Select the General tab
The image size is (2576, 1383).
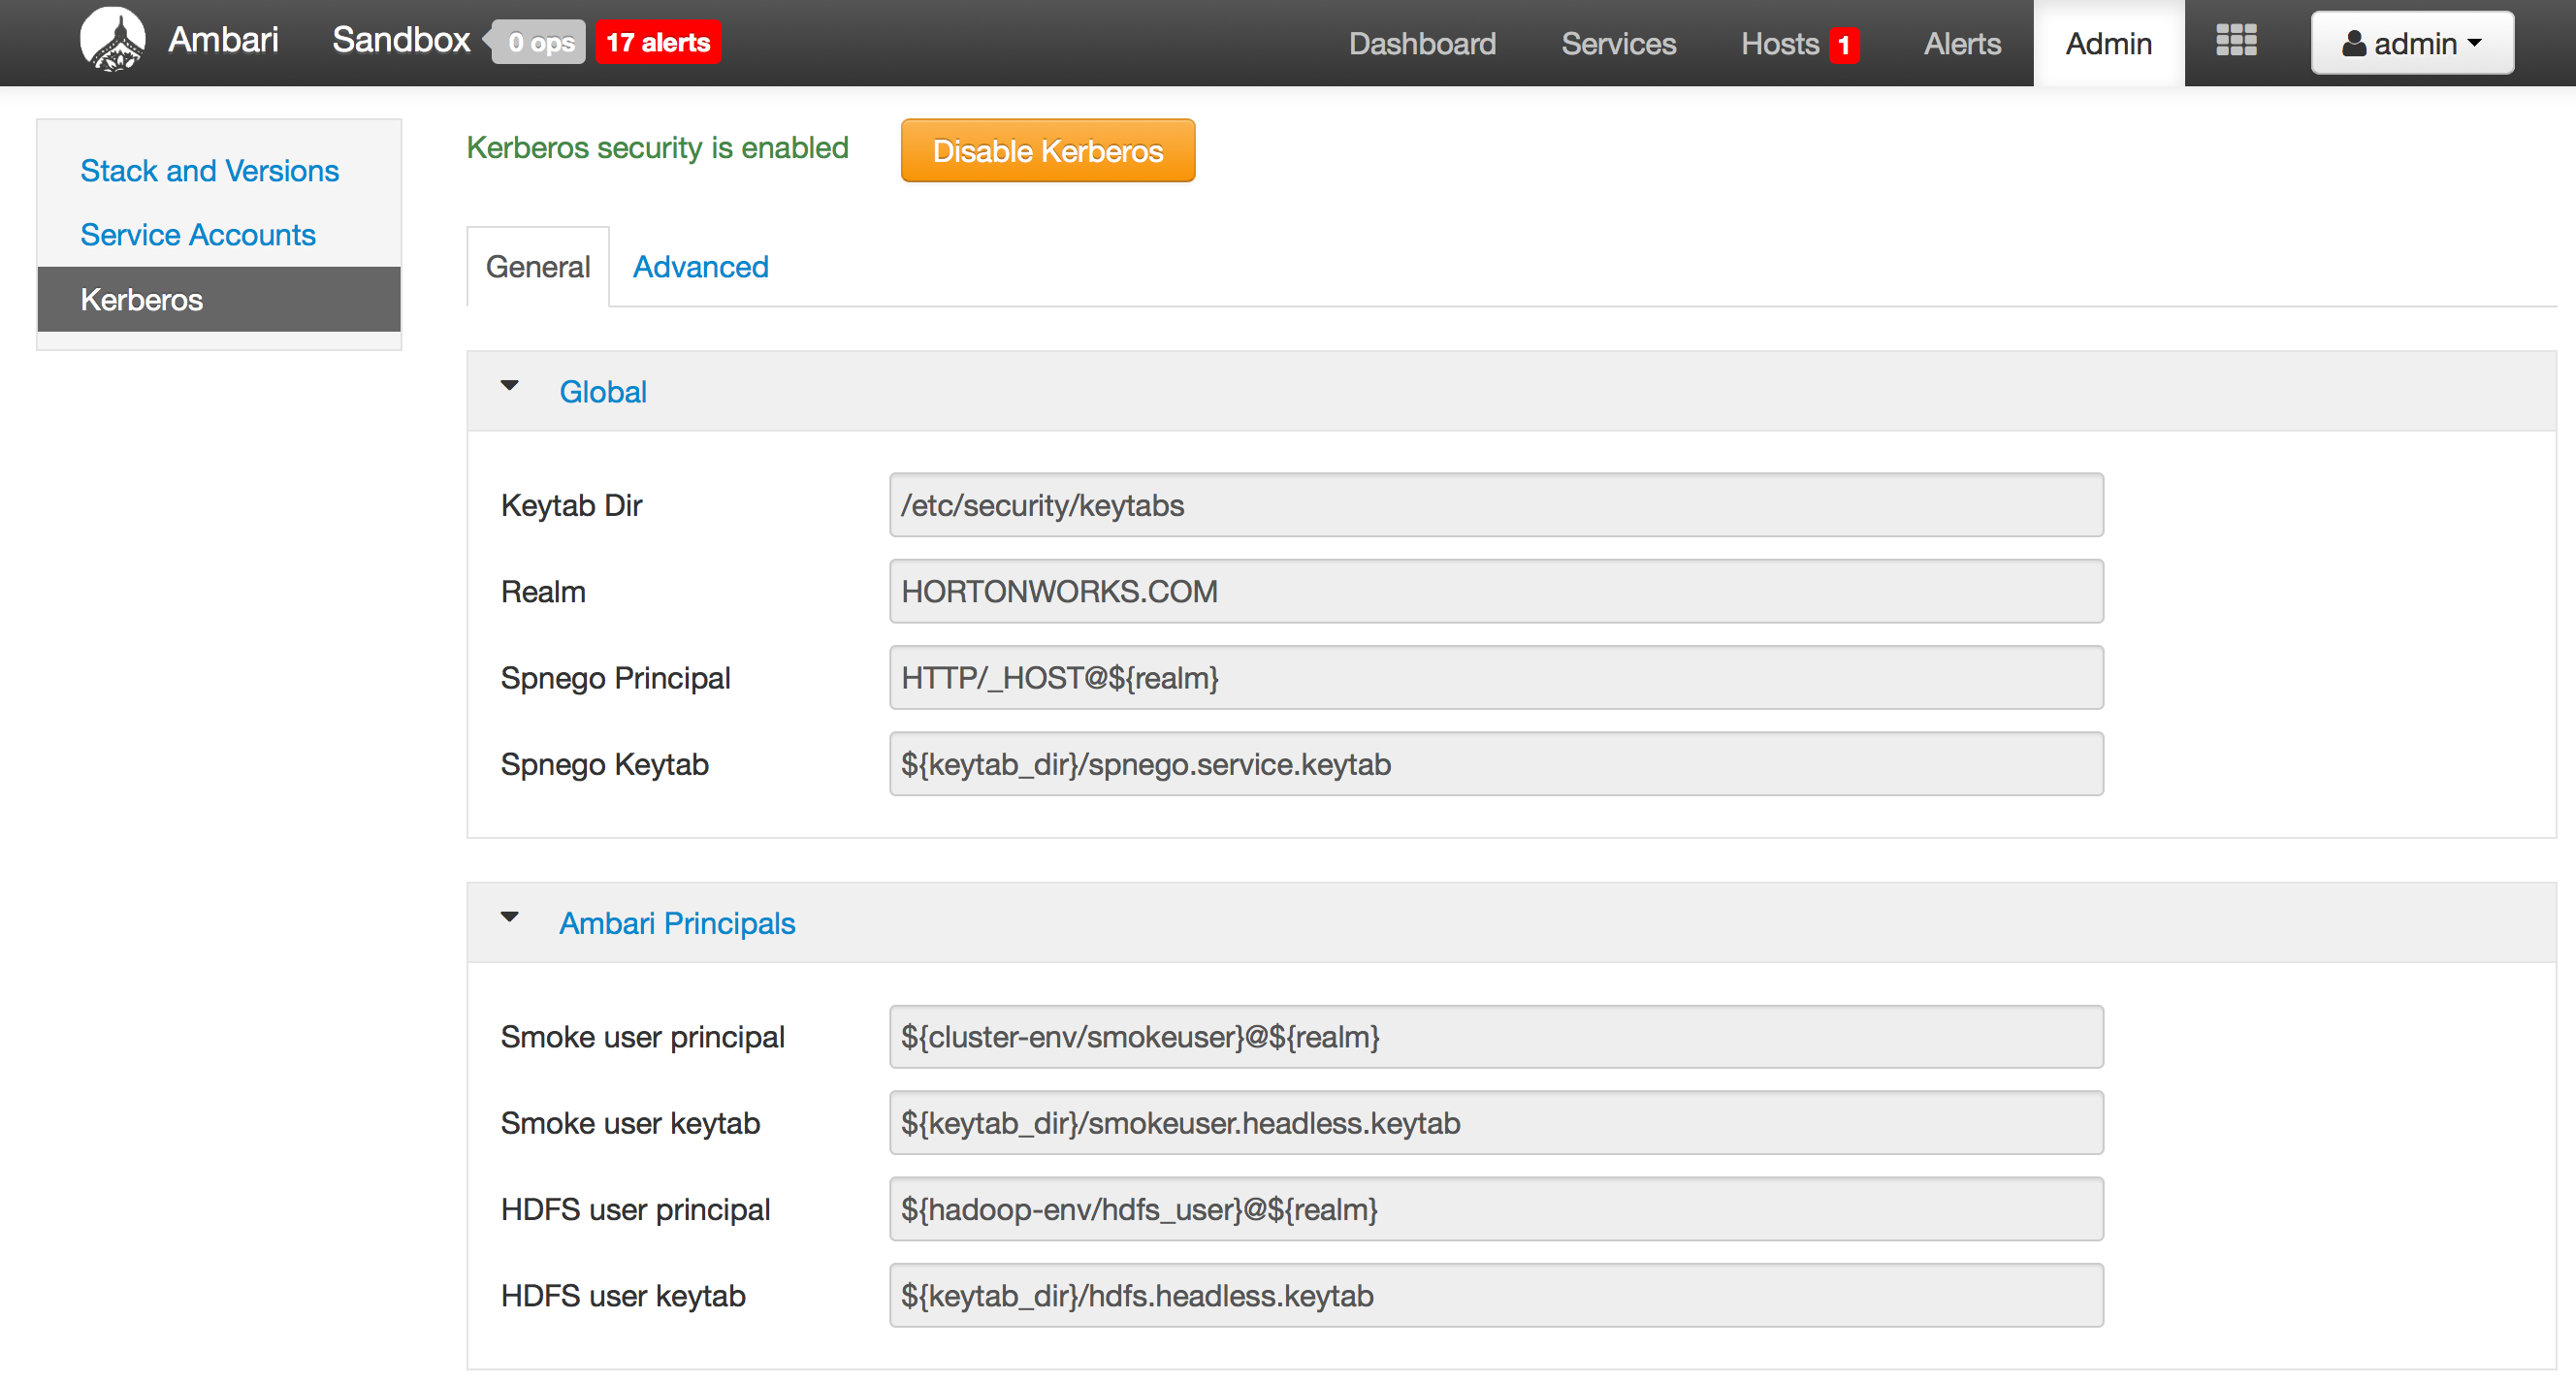click(538, 267)
